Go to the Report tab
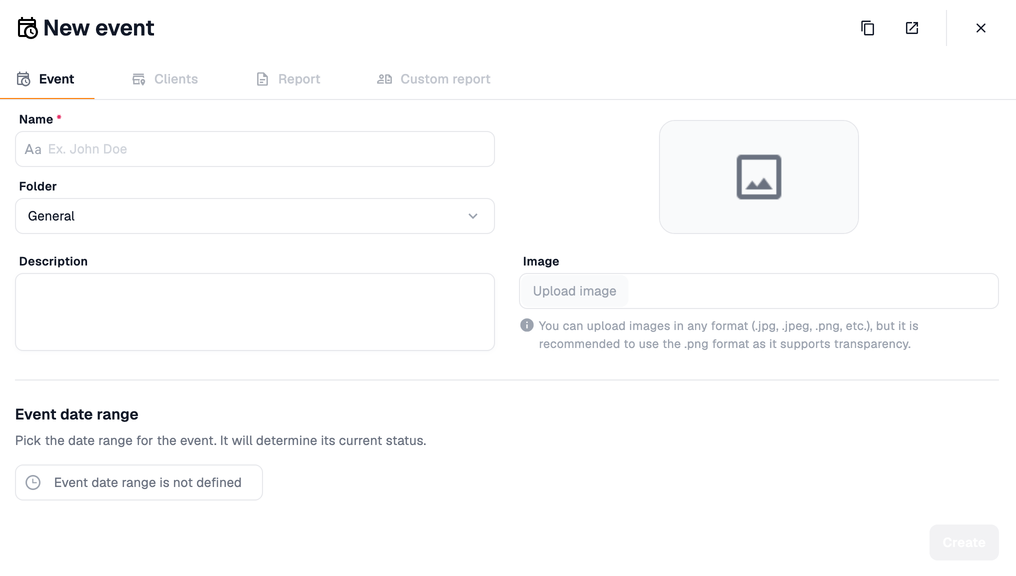1016x576 pixels. pos(288,79)
